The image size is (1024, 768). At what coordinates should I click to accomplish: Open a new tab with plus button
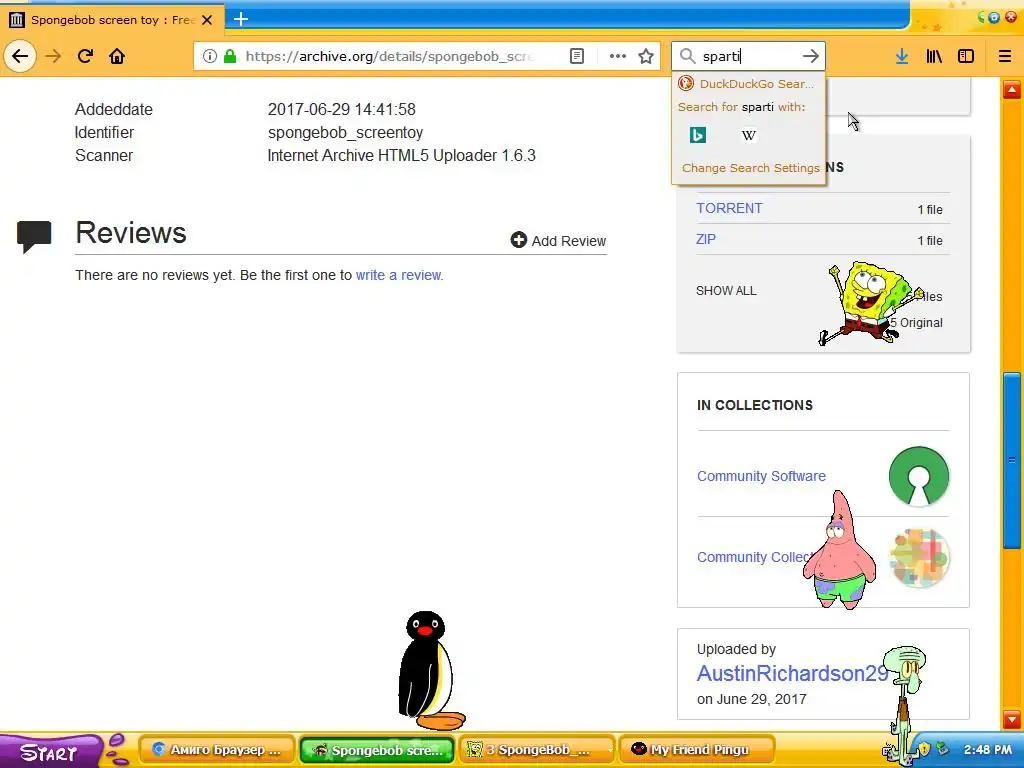[241, 20]
